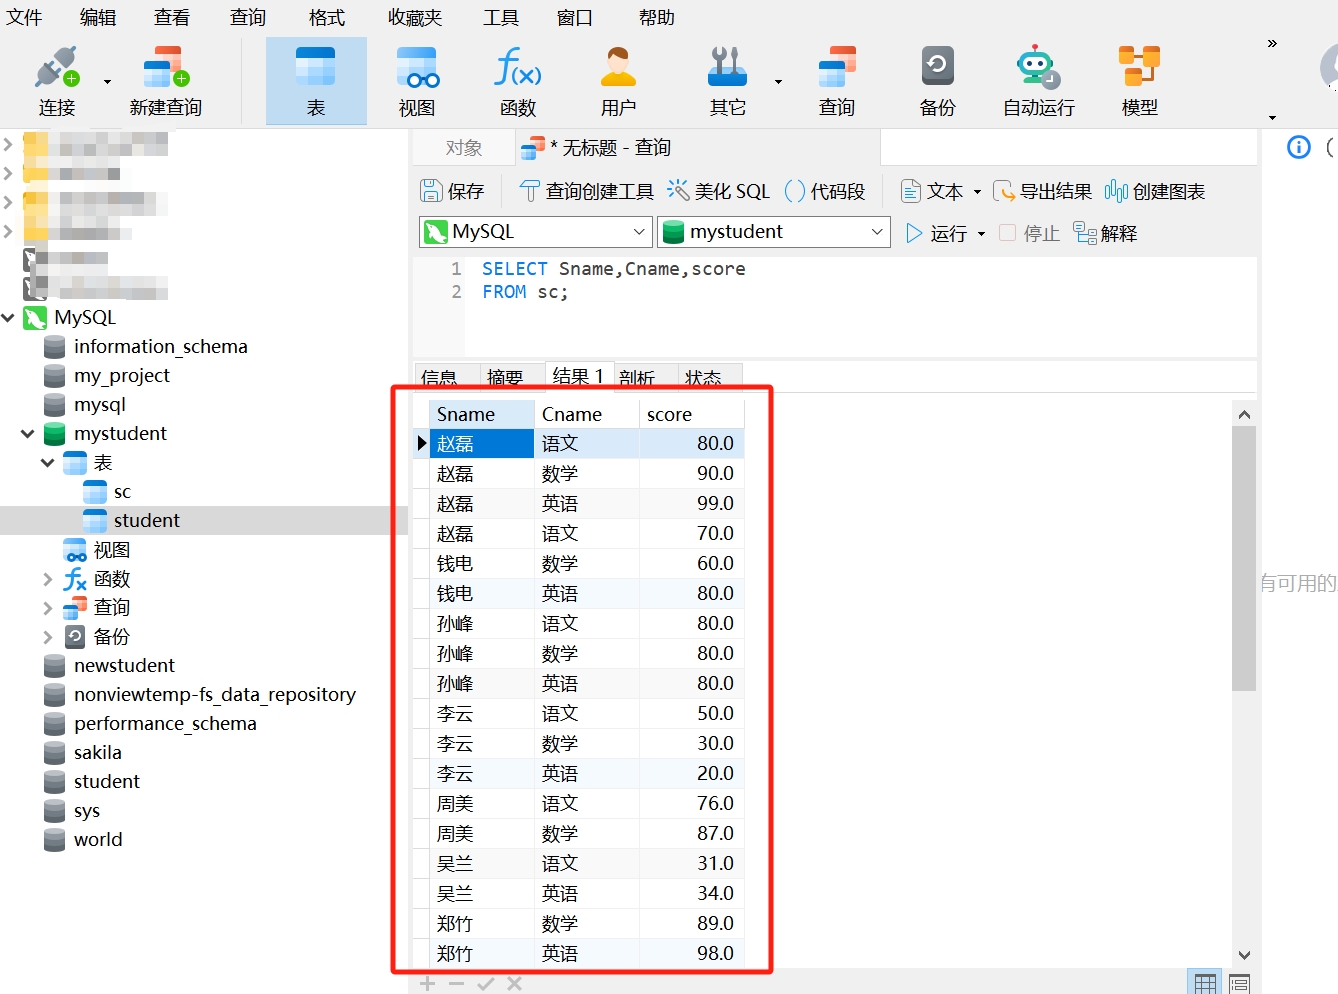Collapse the 表 node in the sidebar tree
Viewport: 1338px width, 994px height.
[x=47, y=462]
